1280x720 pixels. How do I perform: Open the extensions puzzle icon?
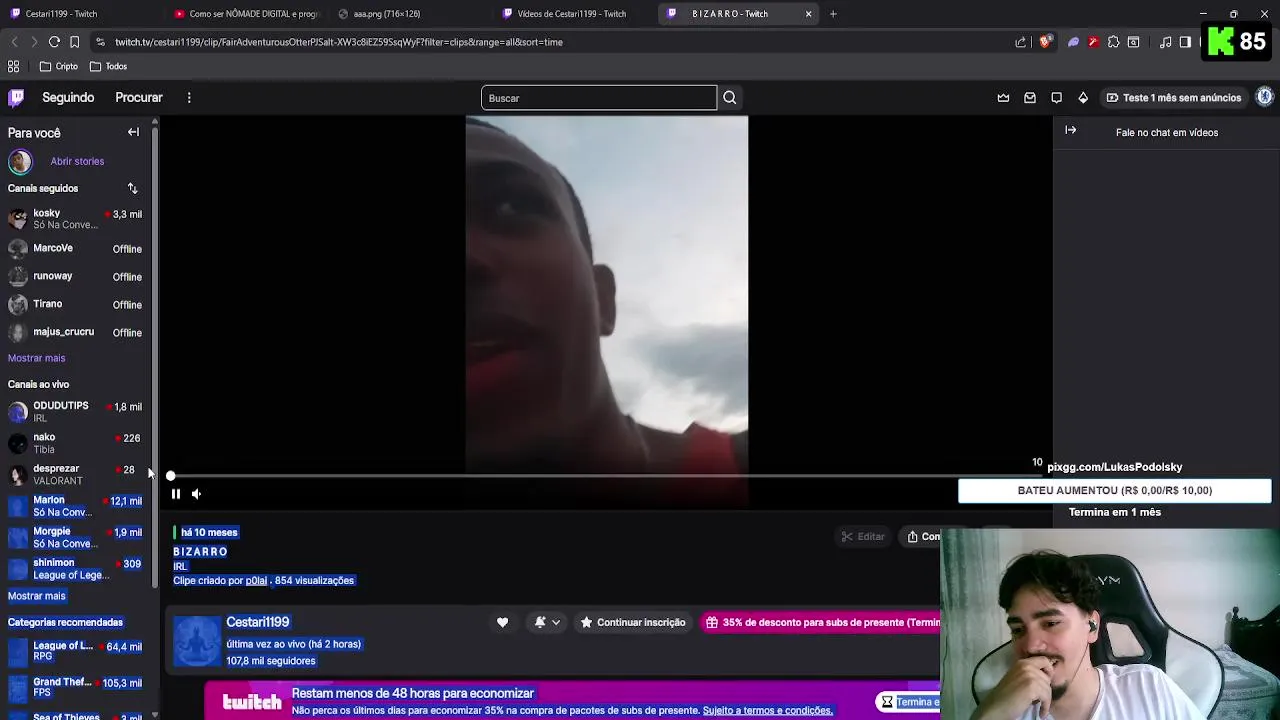point(1113,42)
